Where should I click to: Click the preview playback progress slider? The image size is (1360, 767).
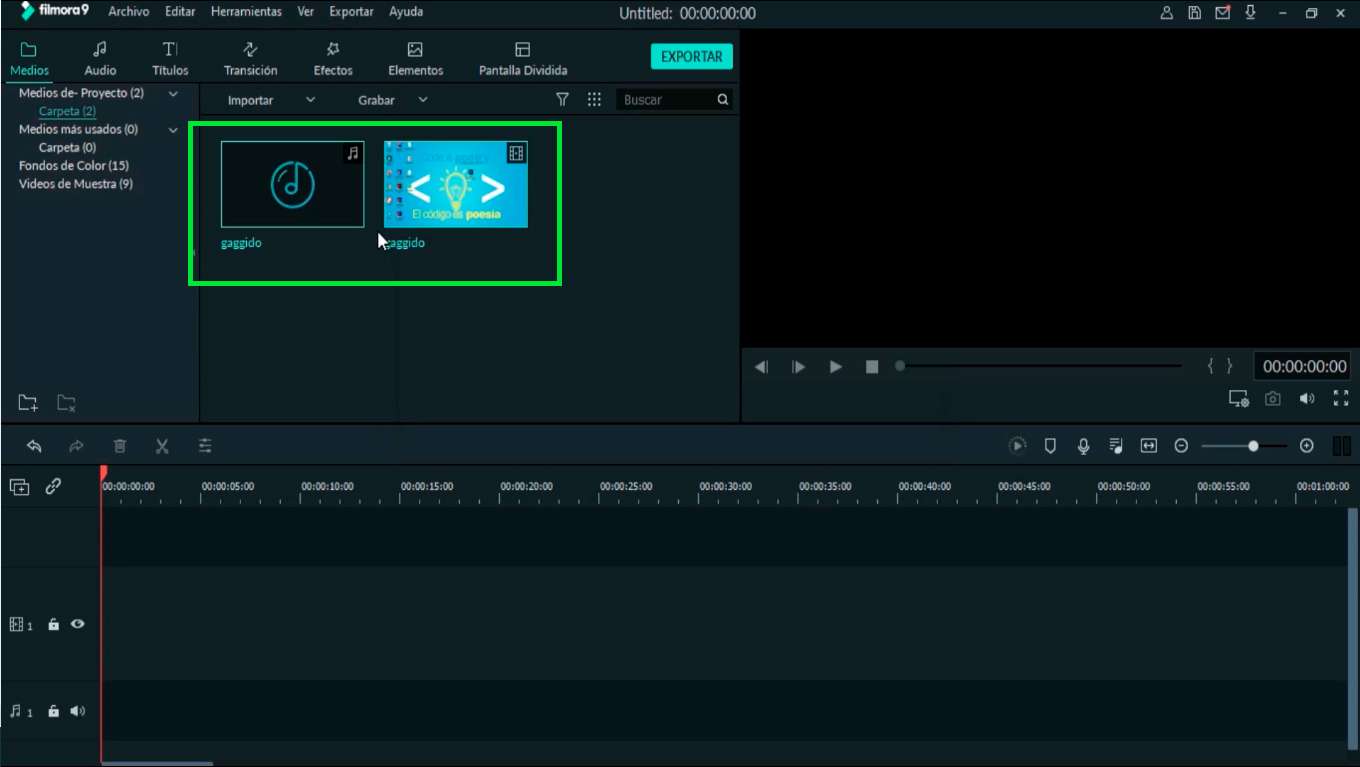[x=1038, y=366]
